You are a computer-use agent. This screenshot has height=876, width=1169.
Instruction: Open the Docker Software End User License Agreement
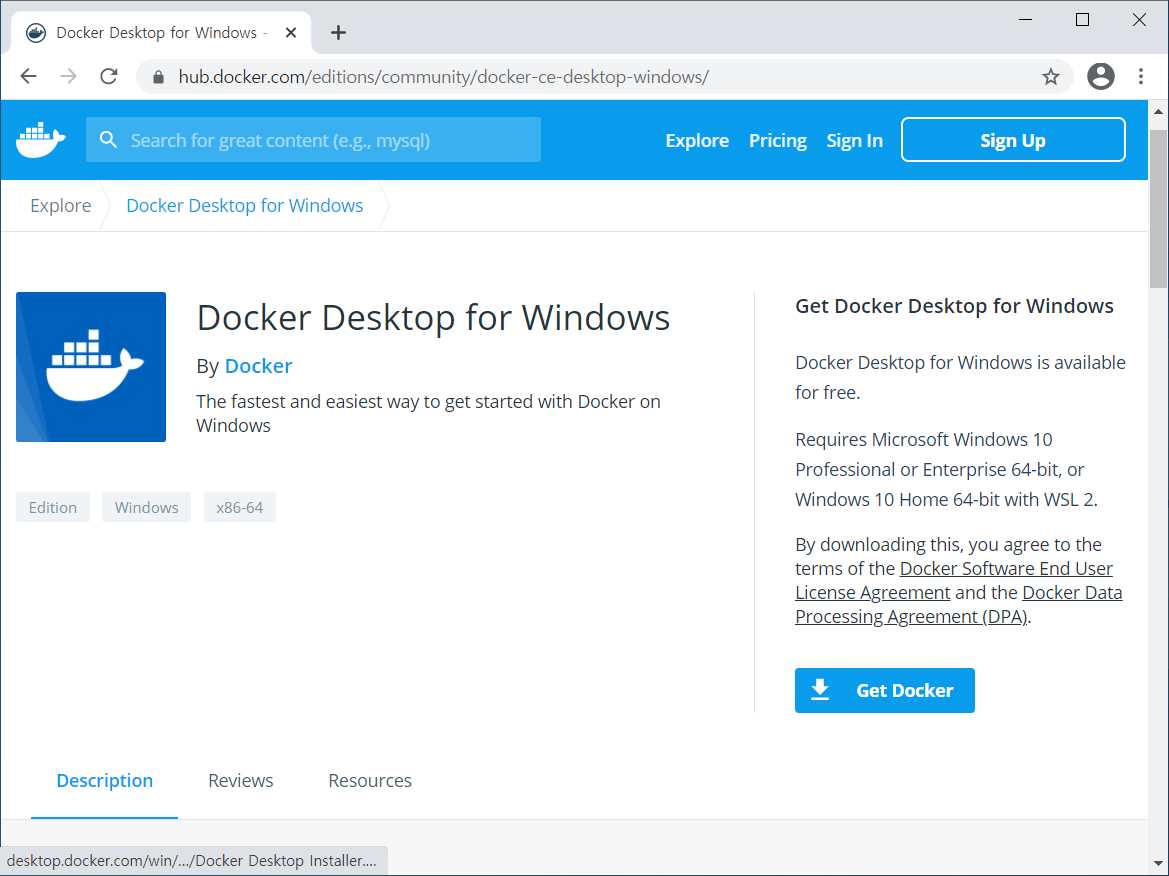pos(1006,568)
